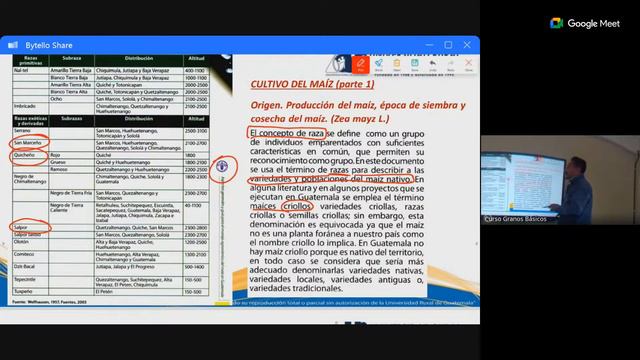Maximize the Bytello Share window
This screenshot has width=640, height=360.
448,45
